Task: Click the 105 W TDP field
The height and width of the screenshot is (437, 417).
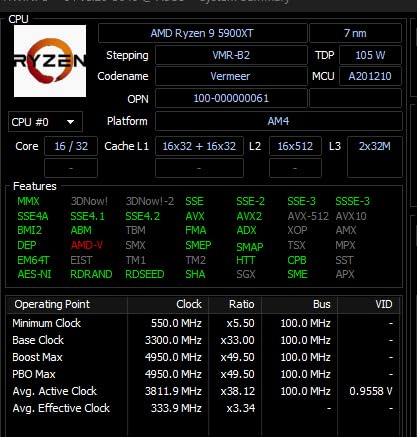Action: [x=370, y=55]
